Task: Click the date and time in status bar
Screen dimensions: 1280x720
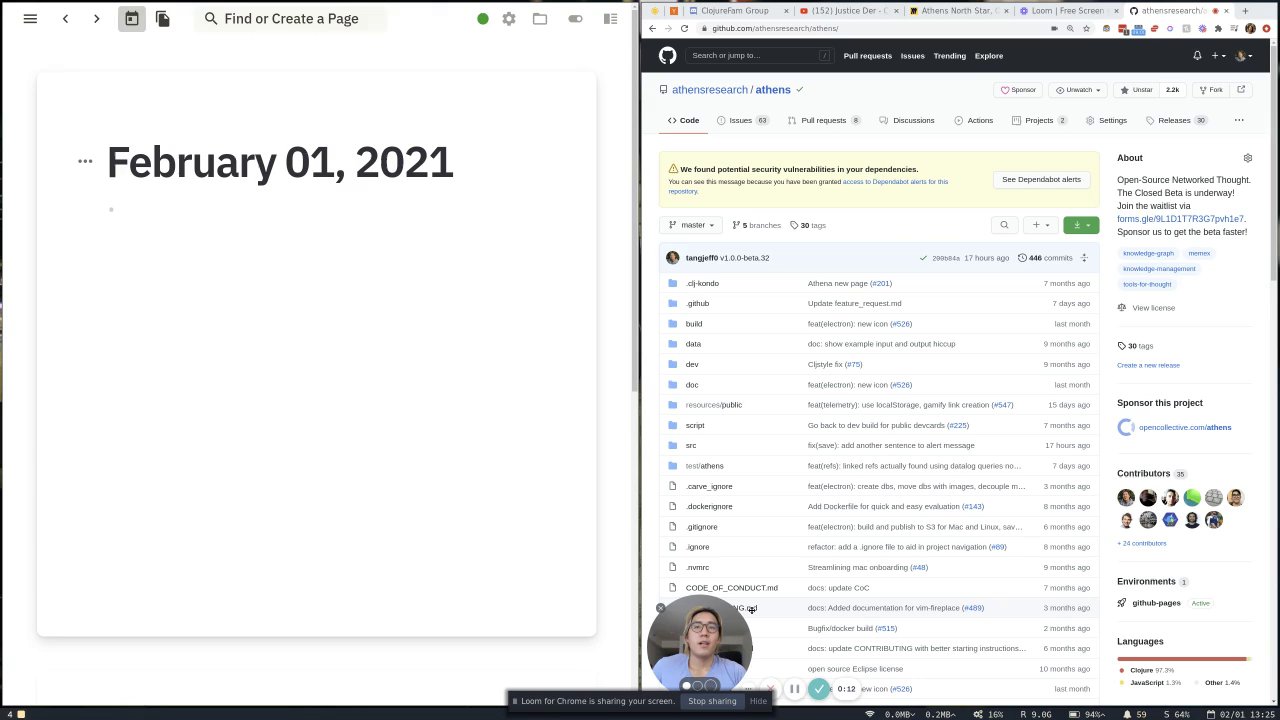Action: tap(1242, 714)
